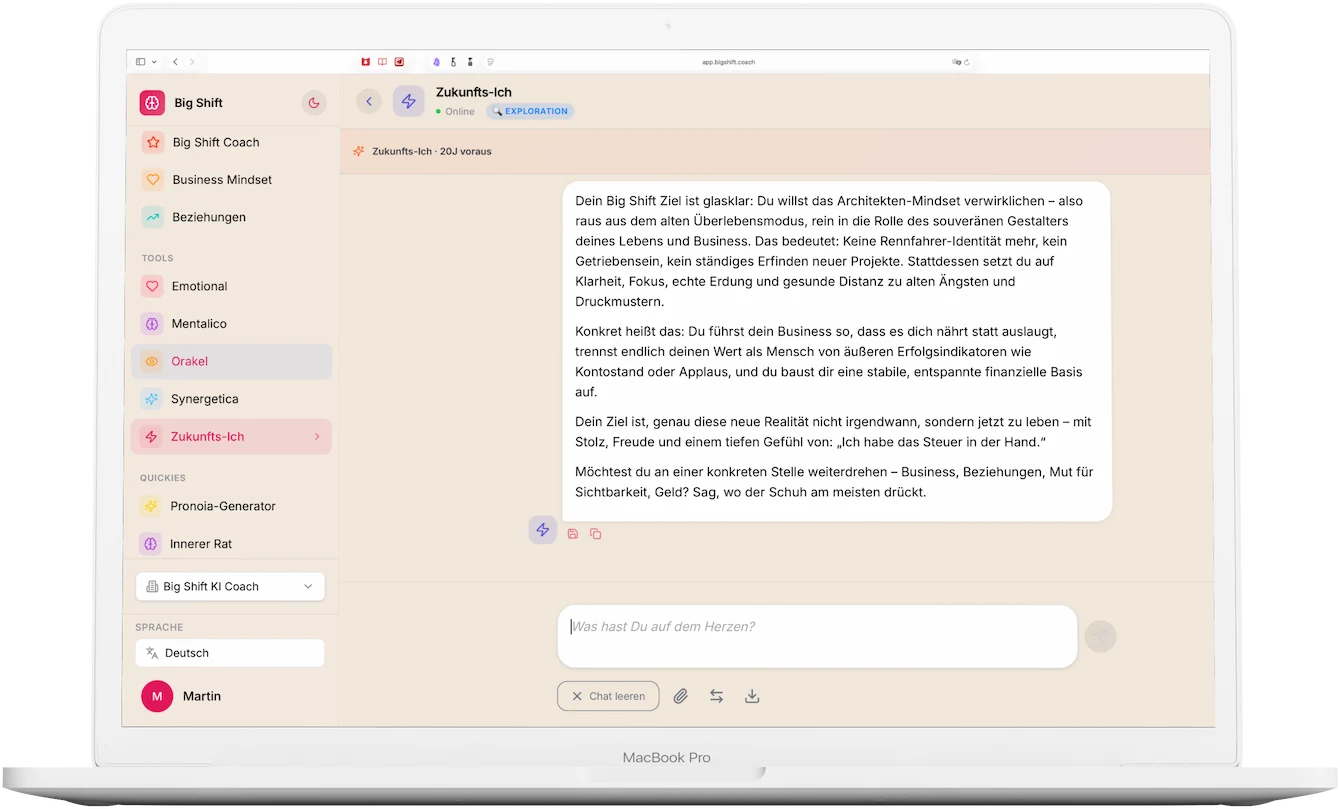Click the translate icon in the address bar
Screen dimensions: 1340x809
point(956,62)
